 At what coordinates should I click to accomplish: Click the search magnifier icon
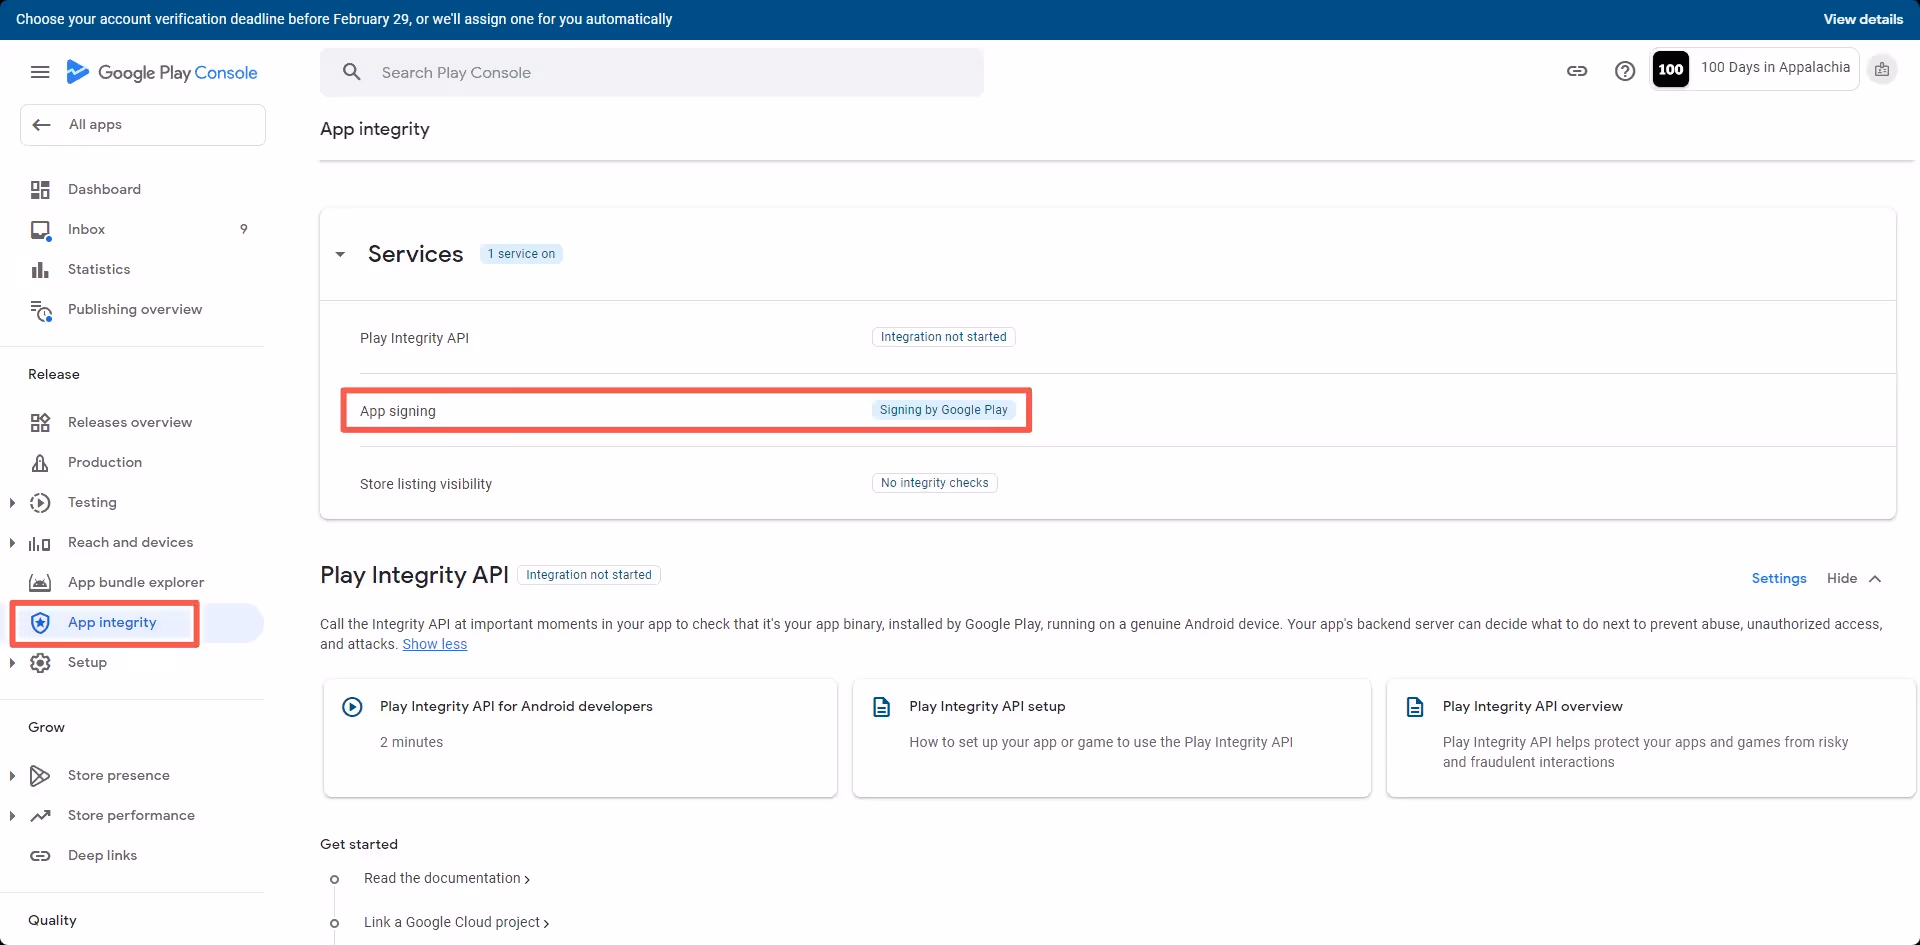coord(351,72)
